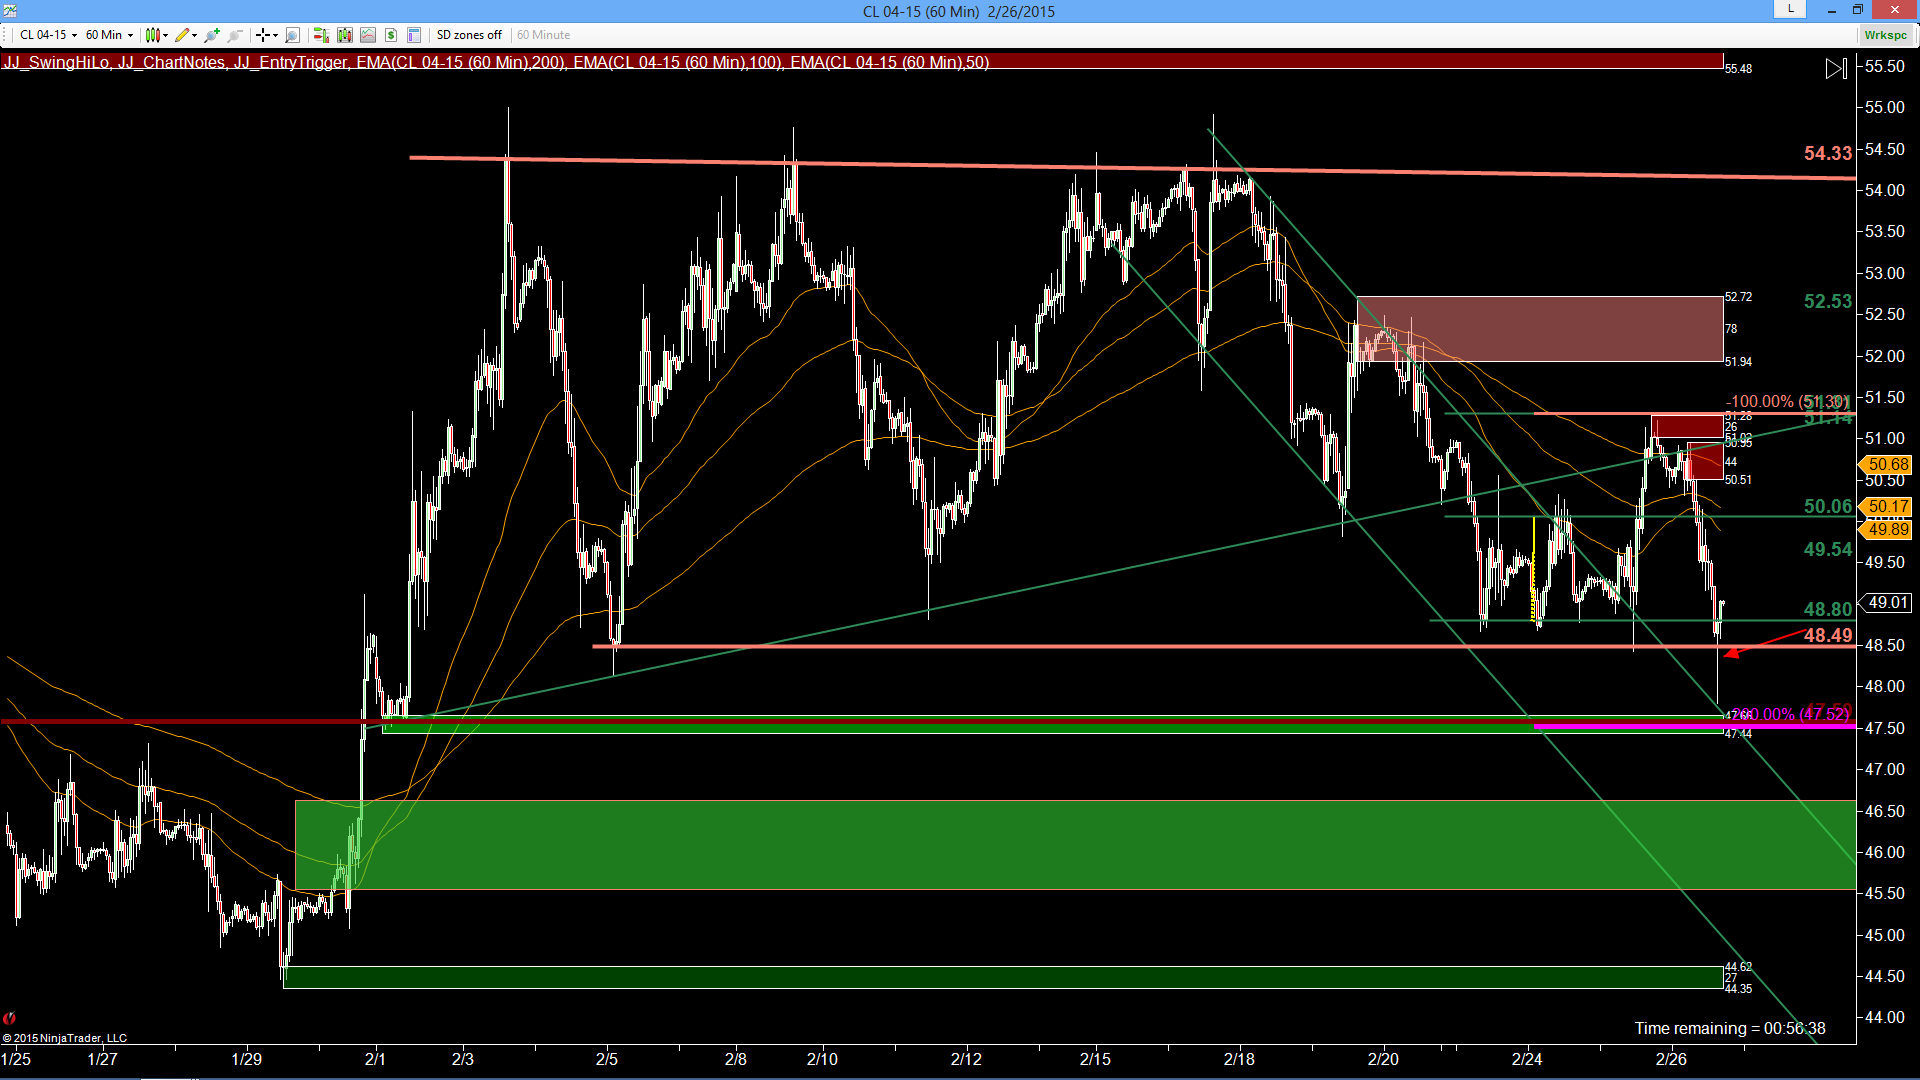Restore down the chart window
Viewport: 1920px width, 1080px height.
click(x=1858, y=10)
